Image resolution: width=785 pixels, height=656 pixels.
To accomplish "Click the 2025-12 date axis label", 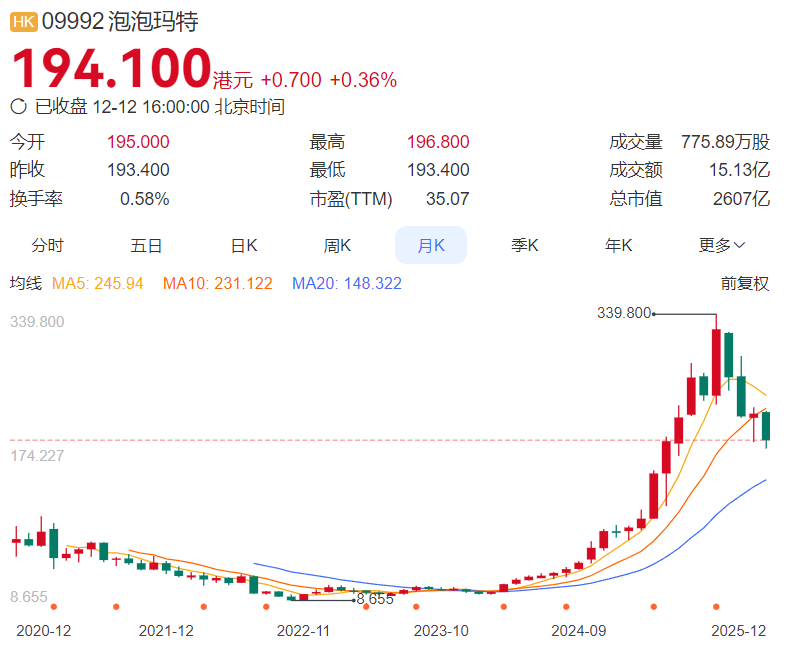I will point(739,631).
